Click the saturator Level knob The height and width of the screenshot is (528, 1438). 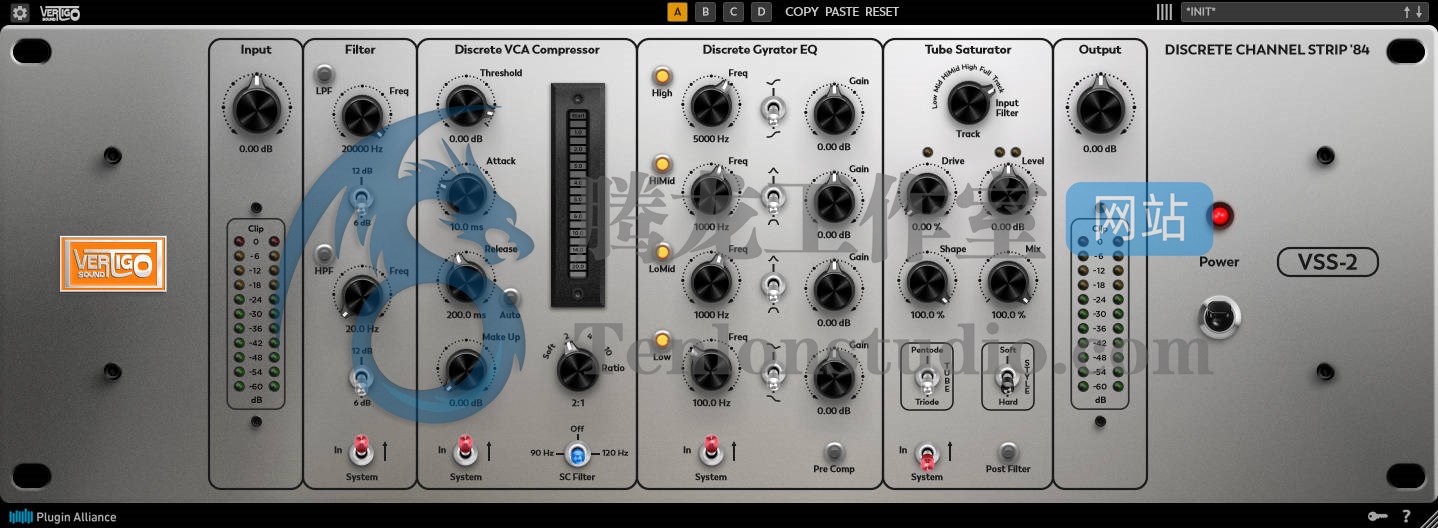pos(1007,192)
